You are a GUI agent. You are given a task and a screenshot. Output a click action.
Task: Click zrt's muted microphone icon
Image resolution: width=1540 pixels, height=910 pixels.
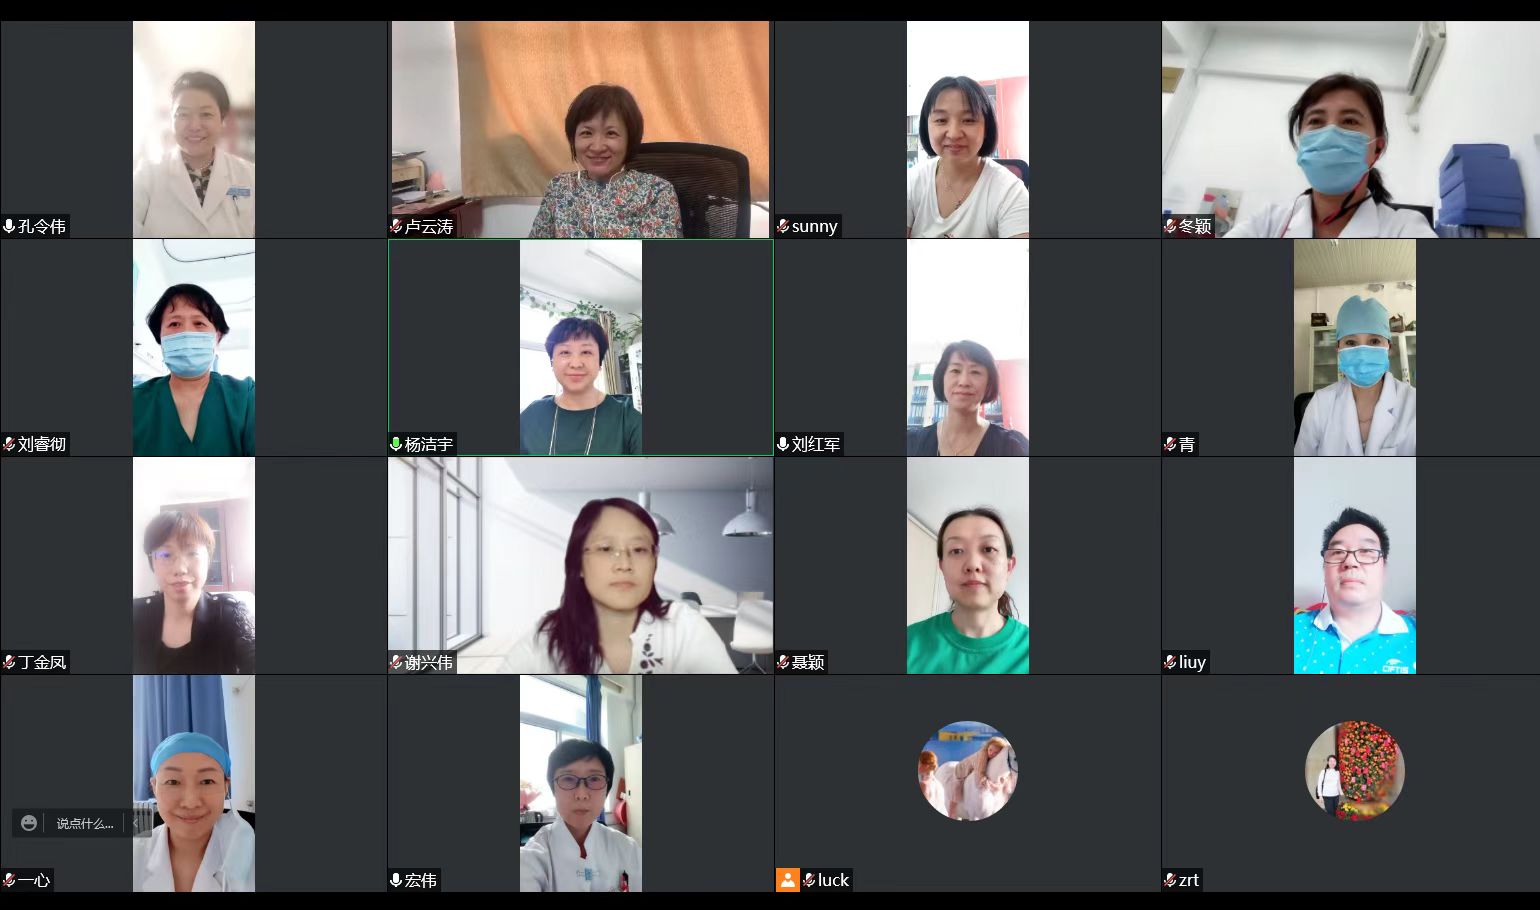tap(1170, 880)
